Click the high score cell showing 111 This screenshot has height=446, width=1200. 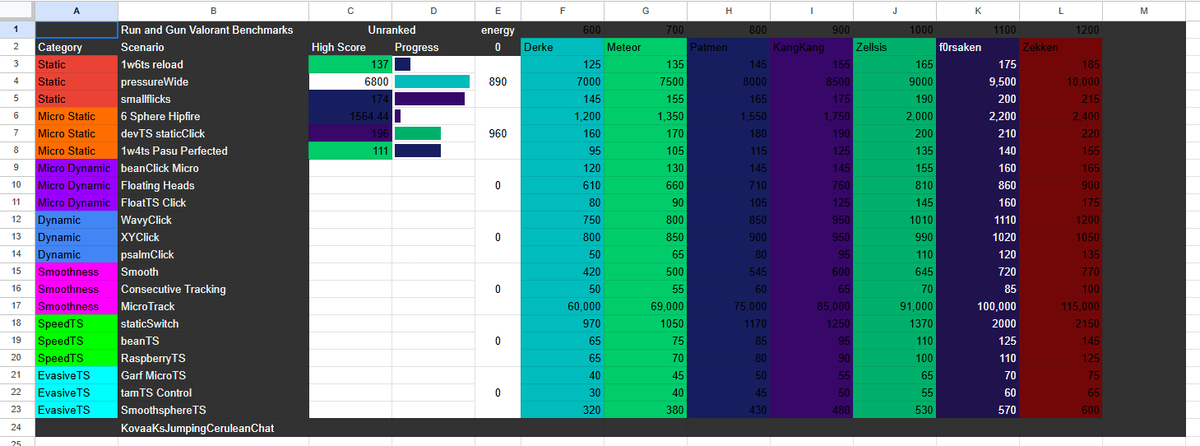pos(350,150)
